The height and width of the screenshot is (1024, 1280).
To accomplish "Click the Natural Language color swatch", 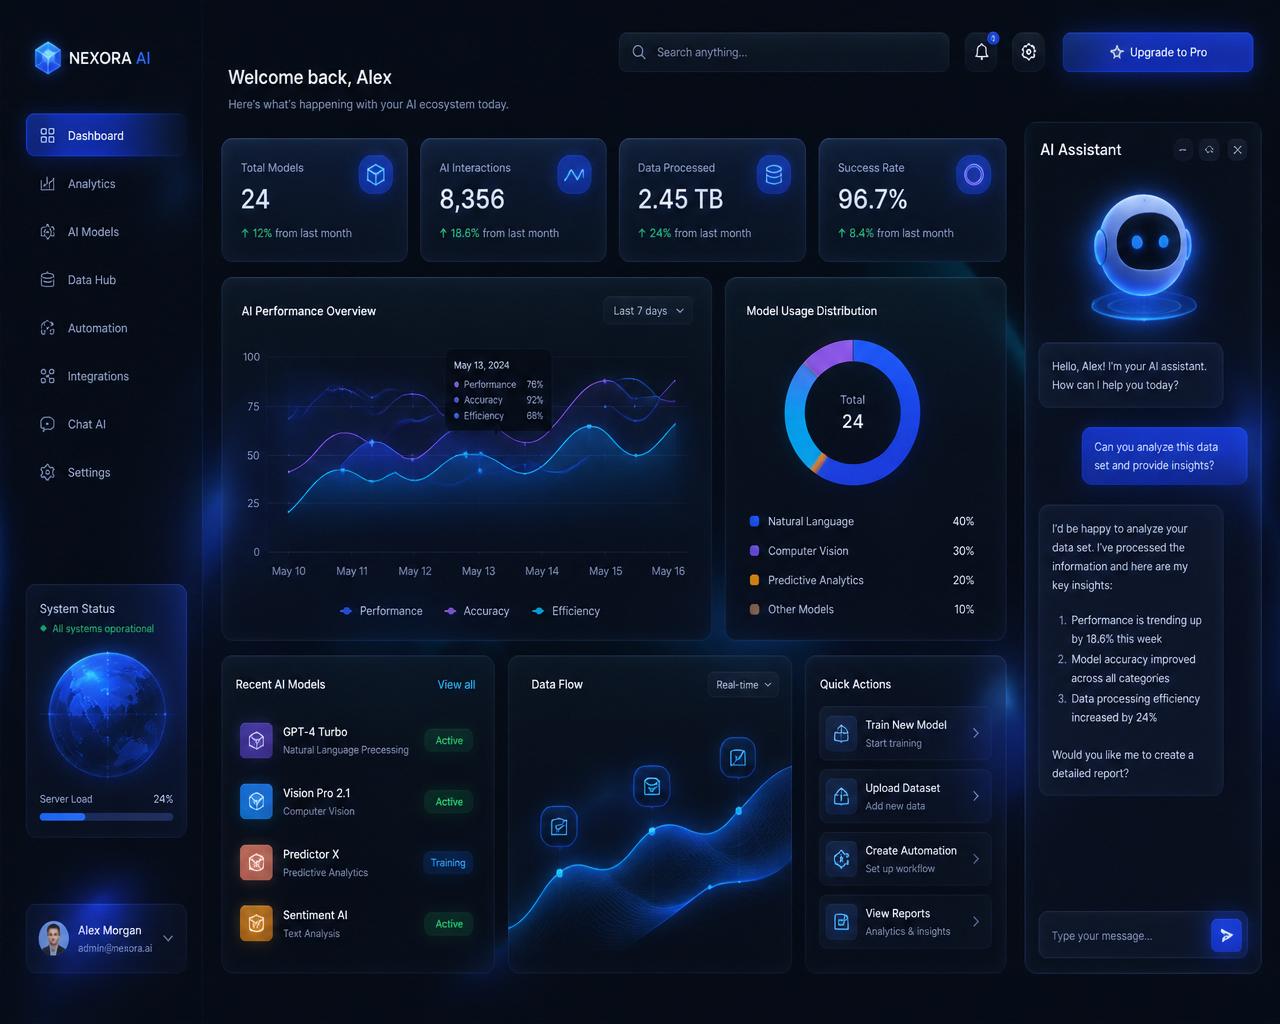I will click(754, 521).
